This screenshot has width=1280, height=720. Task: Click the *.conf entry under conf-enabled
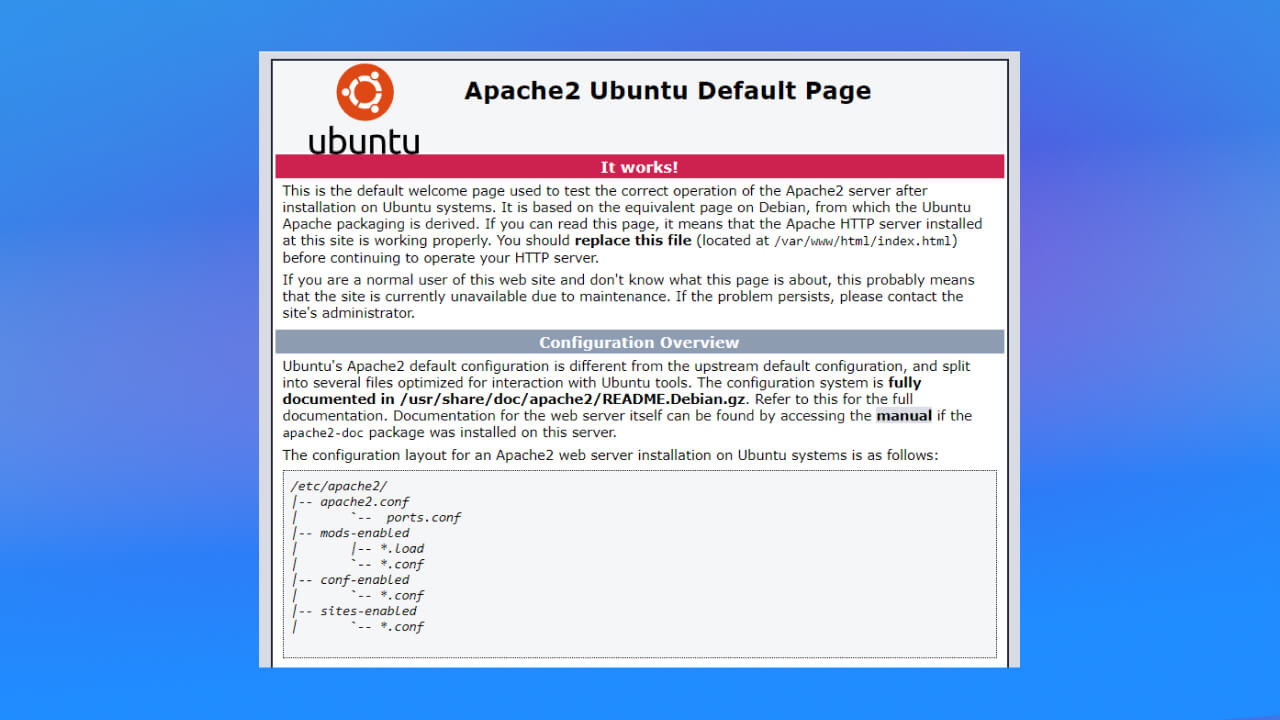401,596
